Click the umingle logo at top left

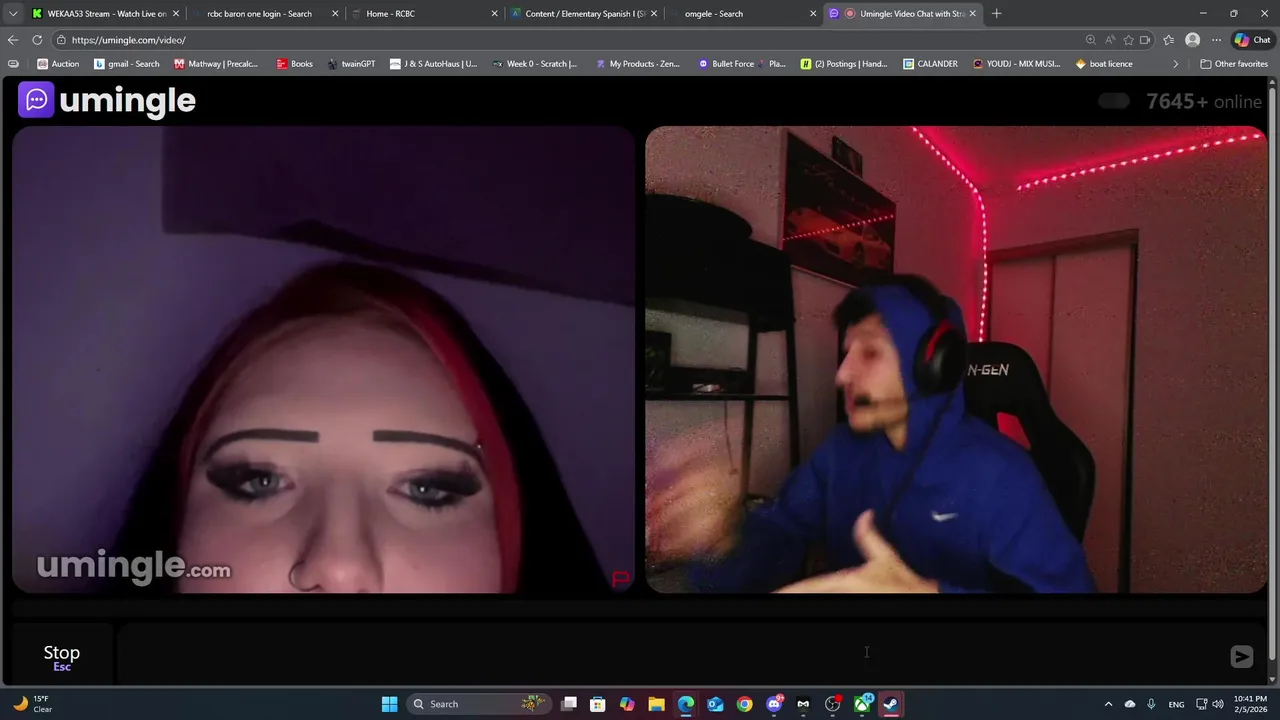point(107,100)
